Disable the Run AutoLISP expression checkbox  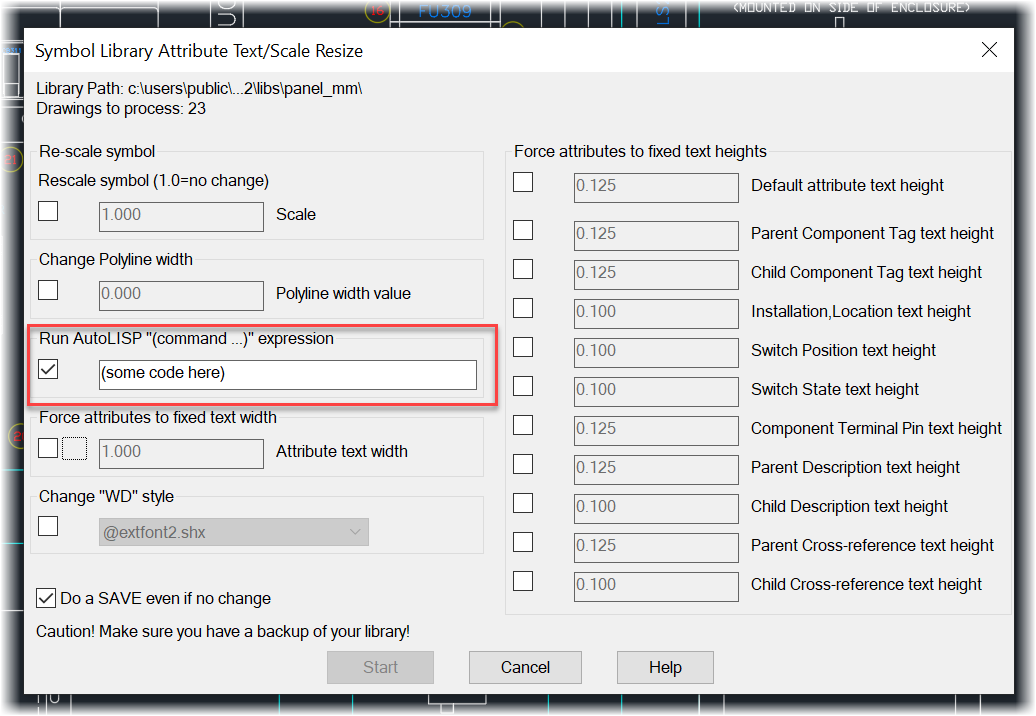[x=46, y=369]
